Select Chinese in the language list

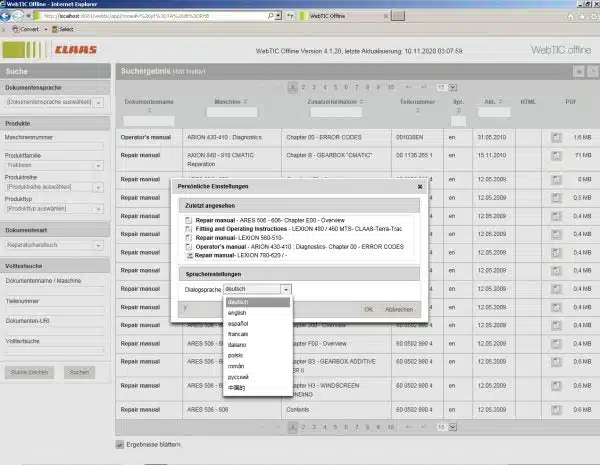pyautogui.click(x=258, y=388)
